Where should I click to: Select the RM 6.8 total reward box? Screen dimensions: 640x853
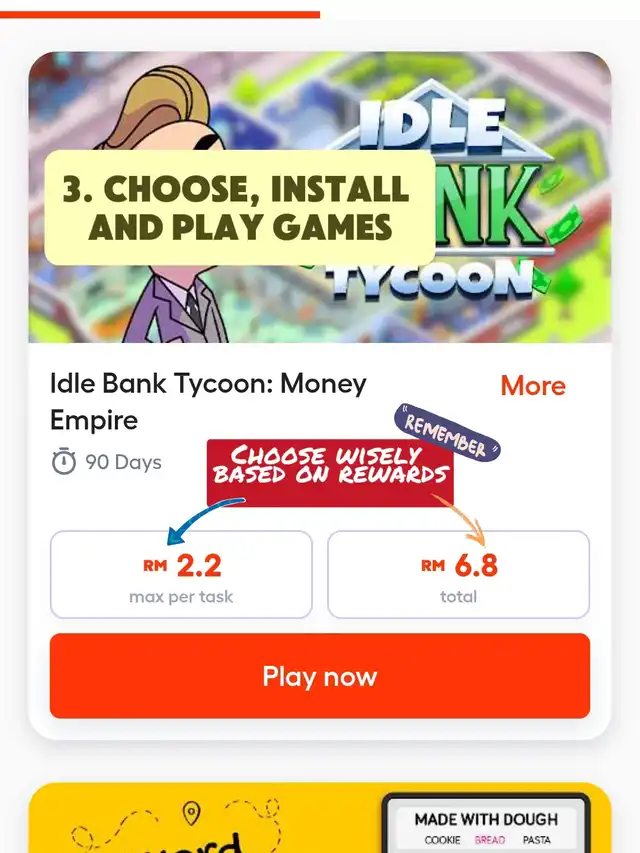click(458, 574)
